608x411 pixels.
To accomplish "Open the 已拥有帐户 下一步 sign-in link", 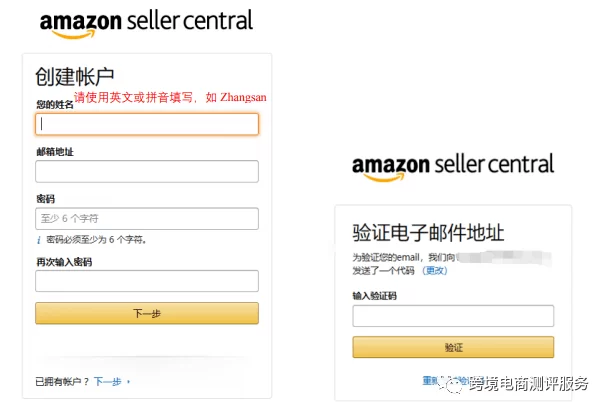I will point(107,382).
